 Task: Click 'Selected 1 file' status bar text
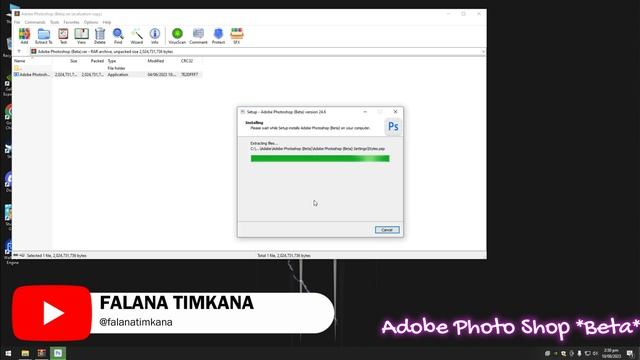point(56,256)
